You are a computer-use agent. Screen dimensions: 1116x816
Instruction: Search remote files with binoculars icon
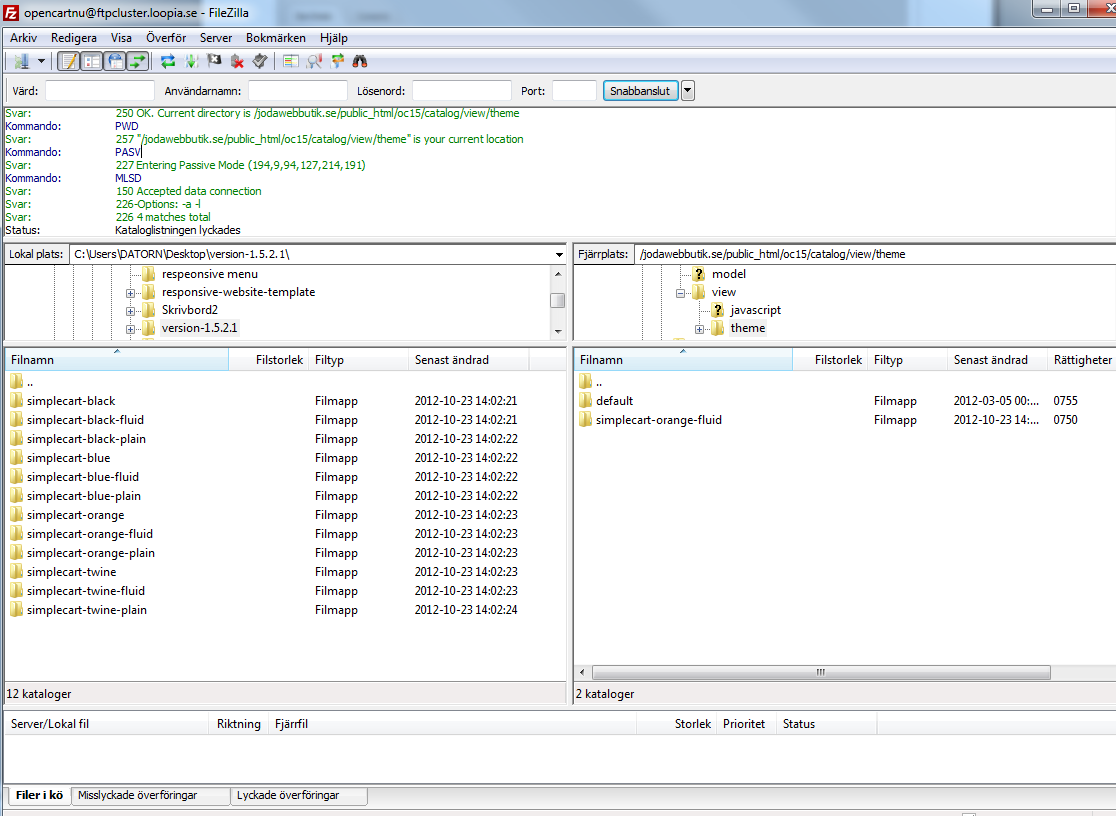click(360, 61)
